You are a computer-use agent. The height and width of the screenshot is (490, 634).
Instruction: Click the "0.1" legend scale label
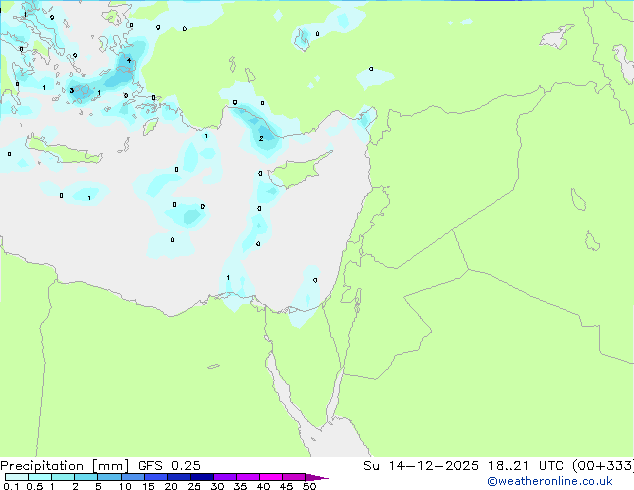pyautogui.click(x=11, y=486)
